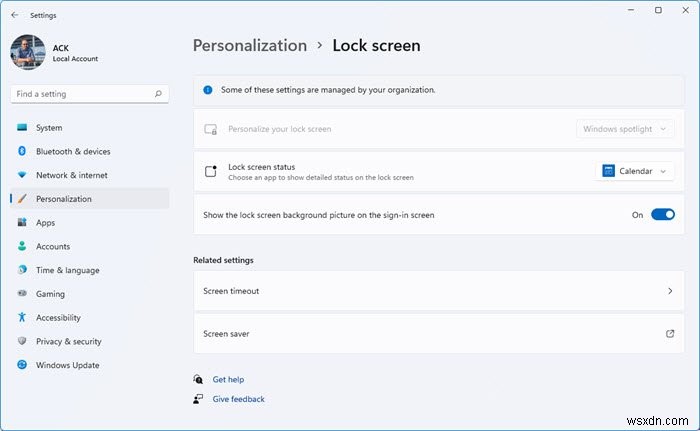
Task: Select Apps in the sidebar
Action: [46, 223]
